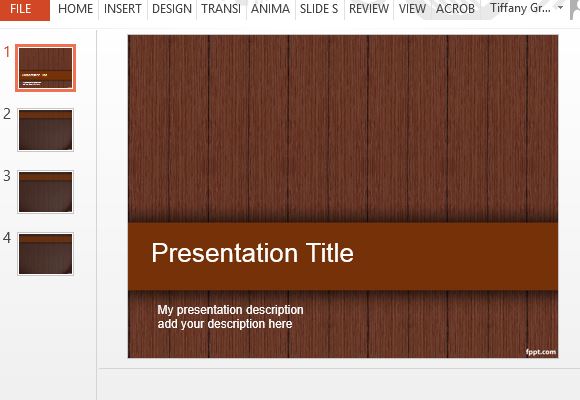Open the ANIMATIONS ribbon tab
Image resolution: width=580 pixels, height=400 pixels.
[270, 9]
